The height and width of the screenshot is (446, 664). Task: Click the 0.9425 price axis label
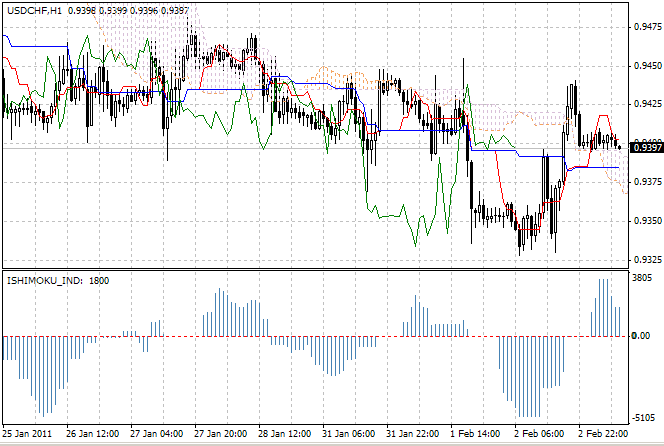click(647, 104)
